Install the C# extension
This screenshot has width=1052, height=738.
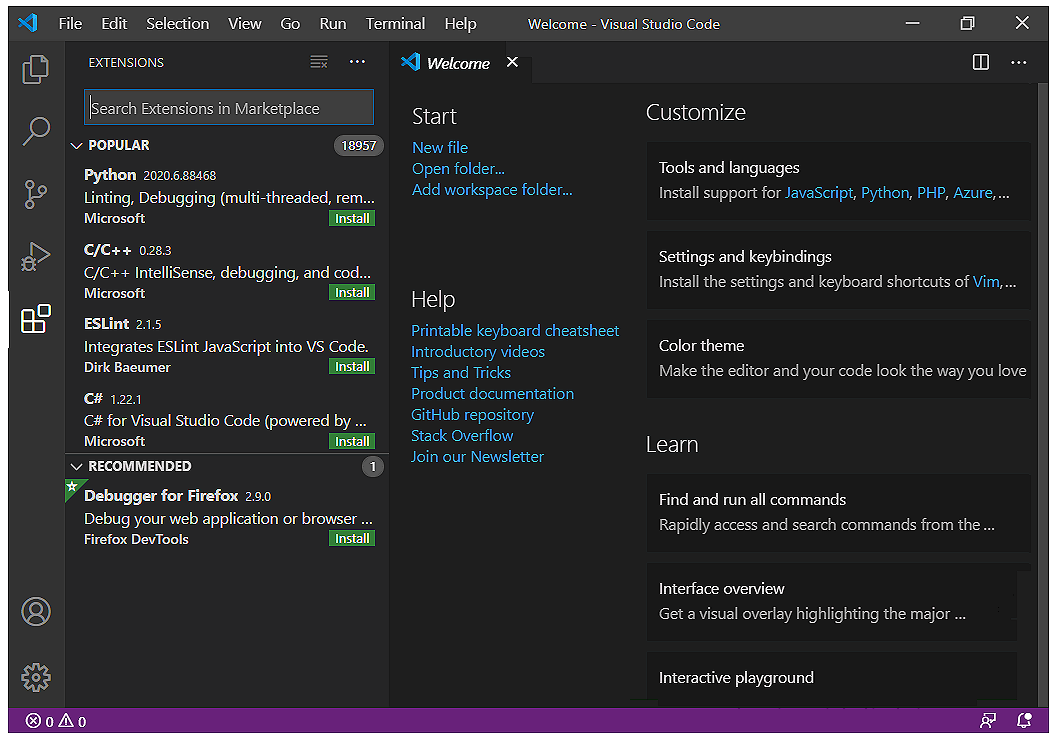tap(352, 441)
